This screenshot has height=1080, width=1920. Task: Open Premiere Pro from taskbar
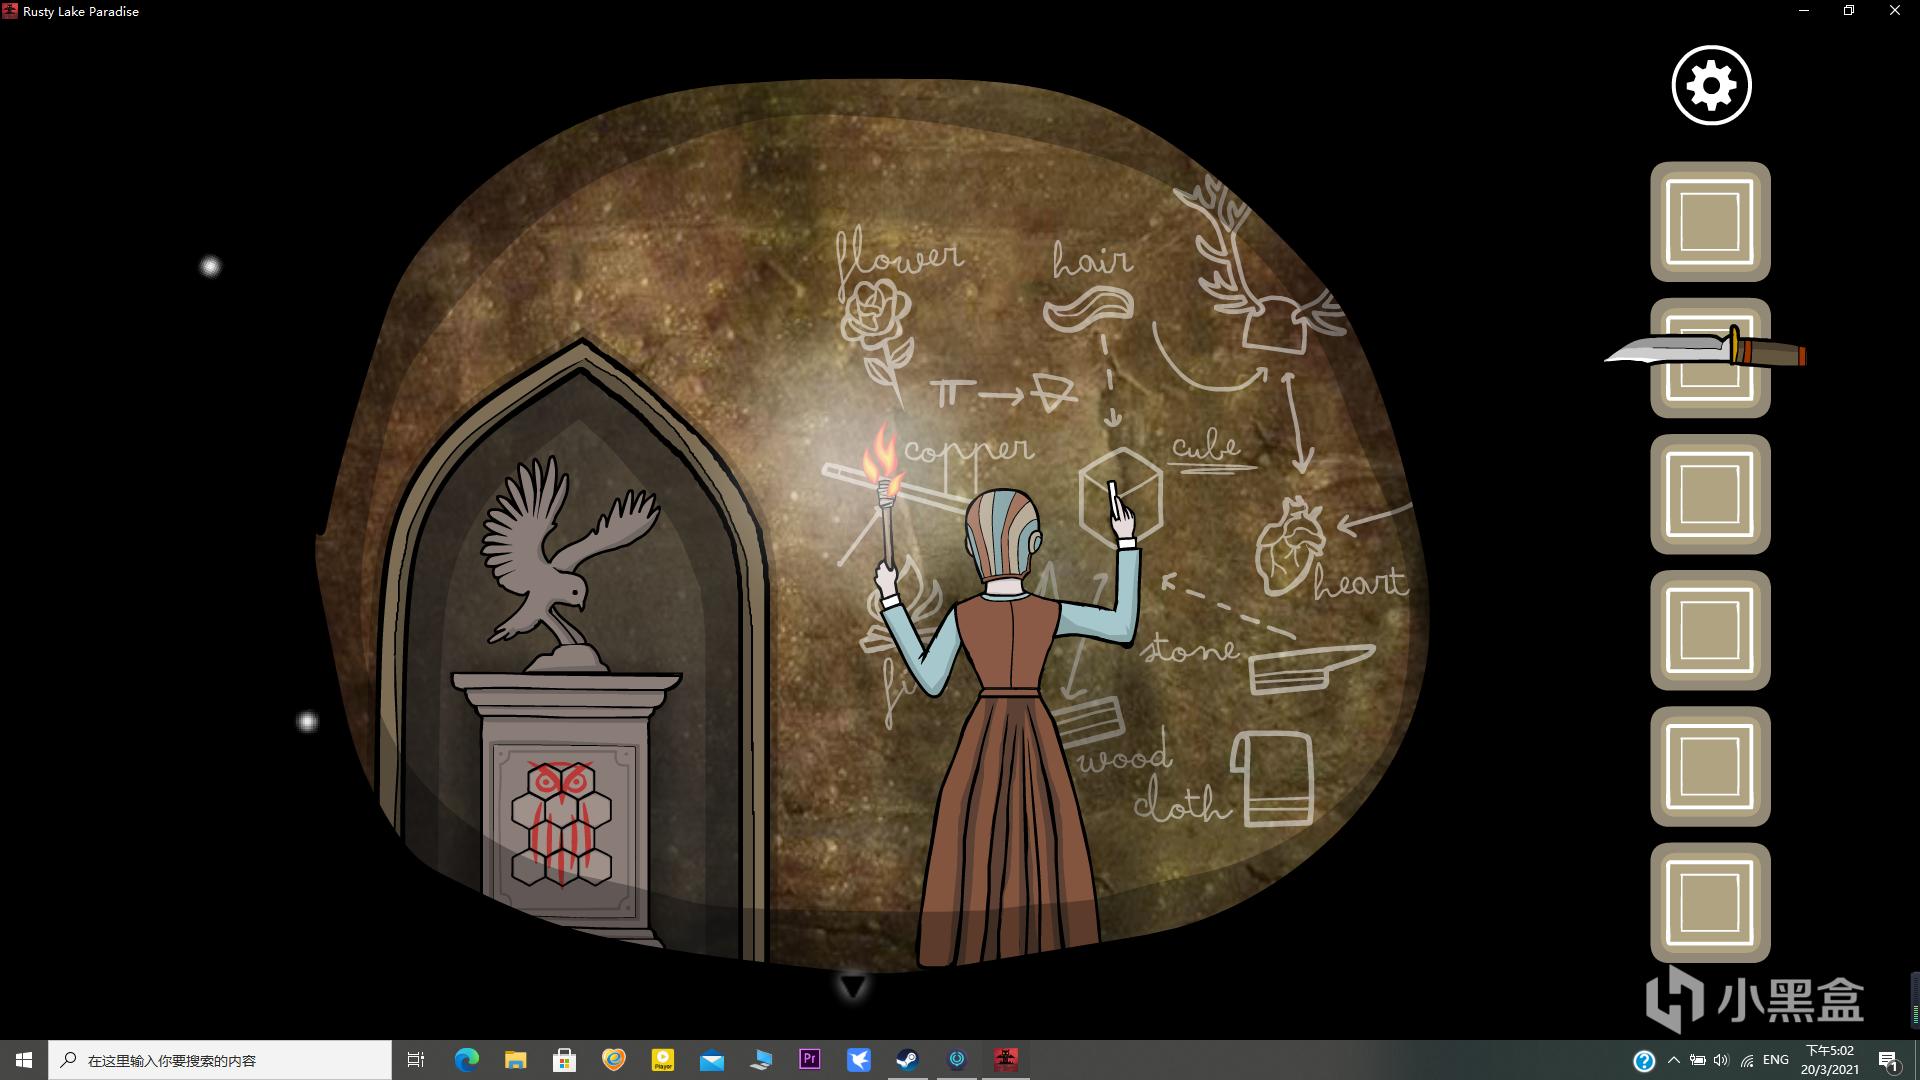(810, 1060)
